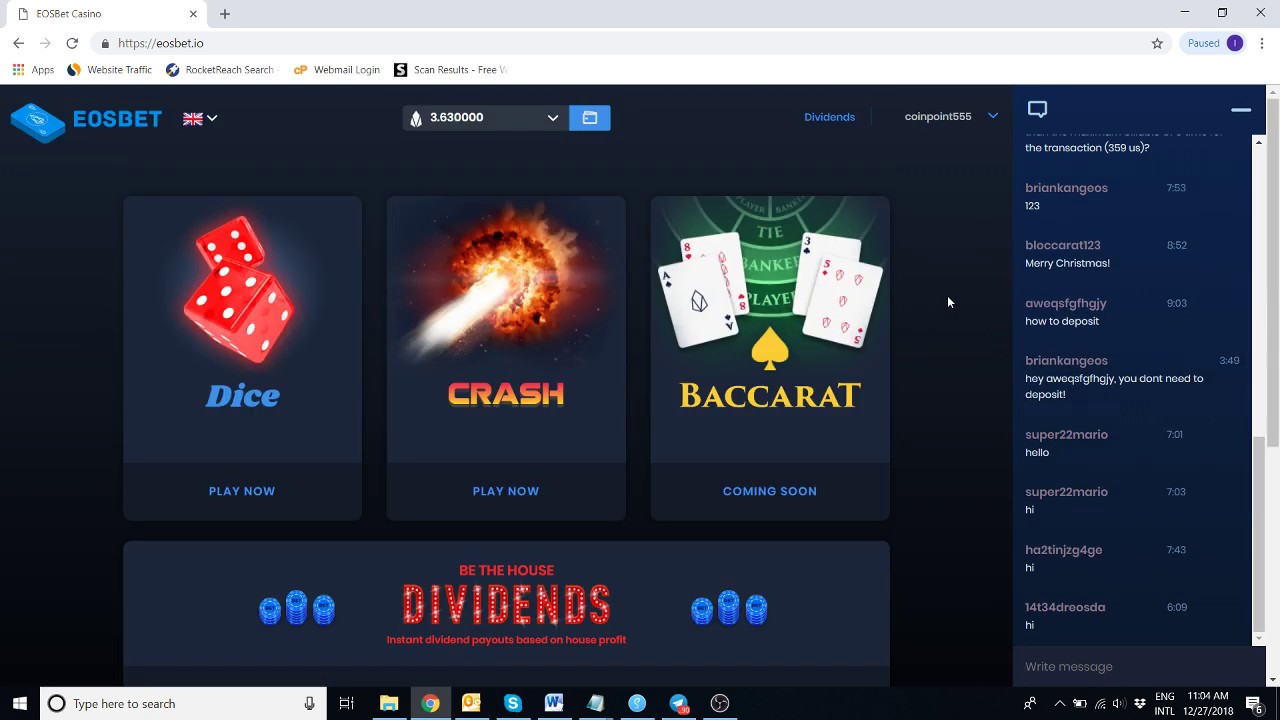This screenshot has height=720, width=1280.
Task: Open the Chrome three-dot menu
Action: point(1262,43)
